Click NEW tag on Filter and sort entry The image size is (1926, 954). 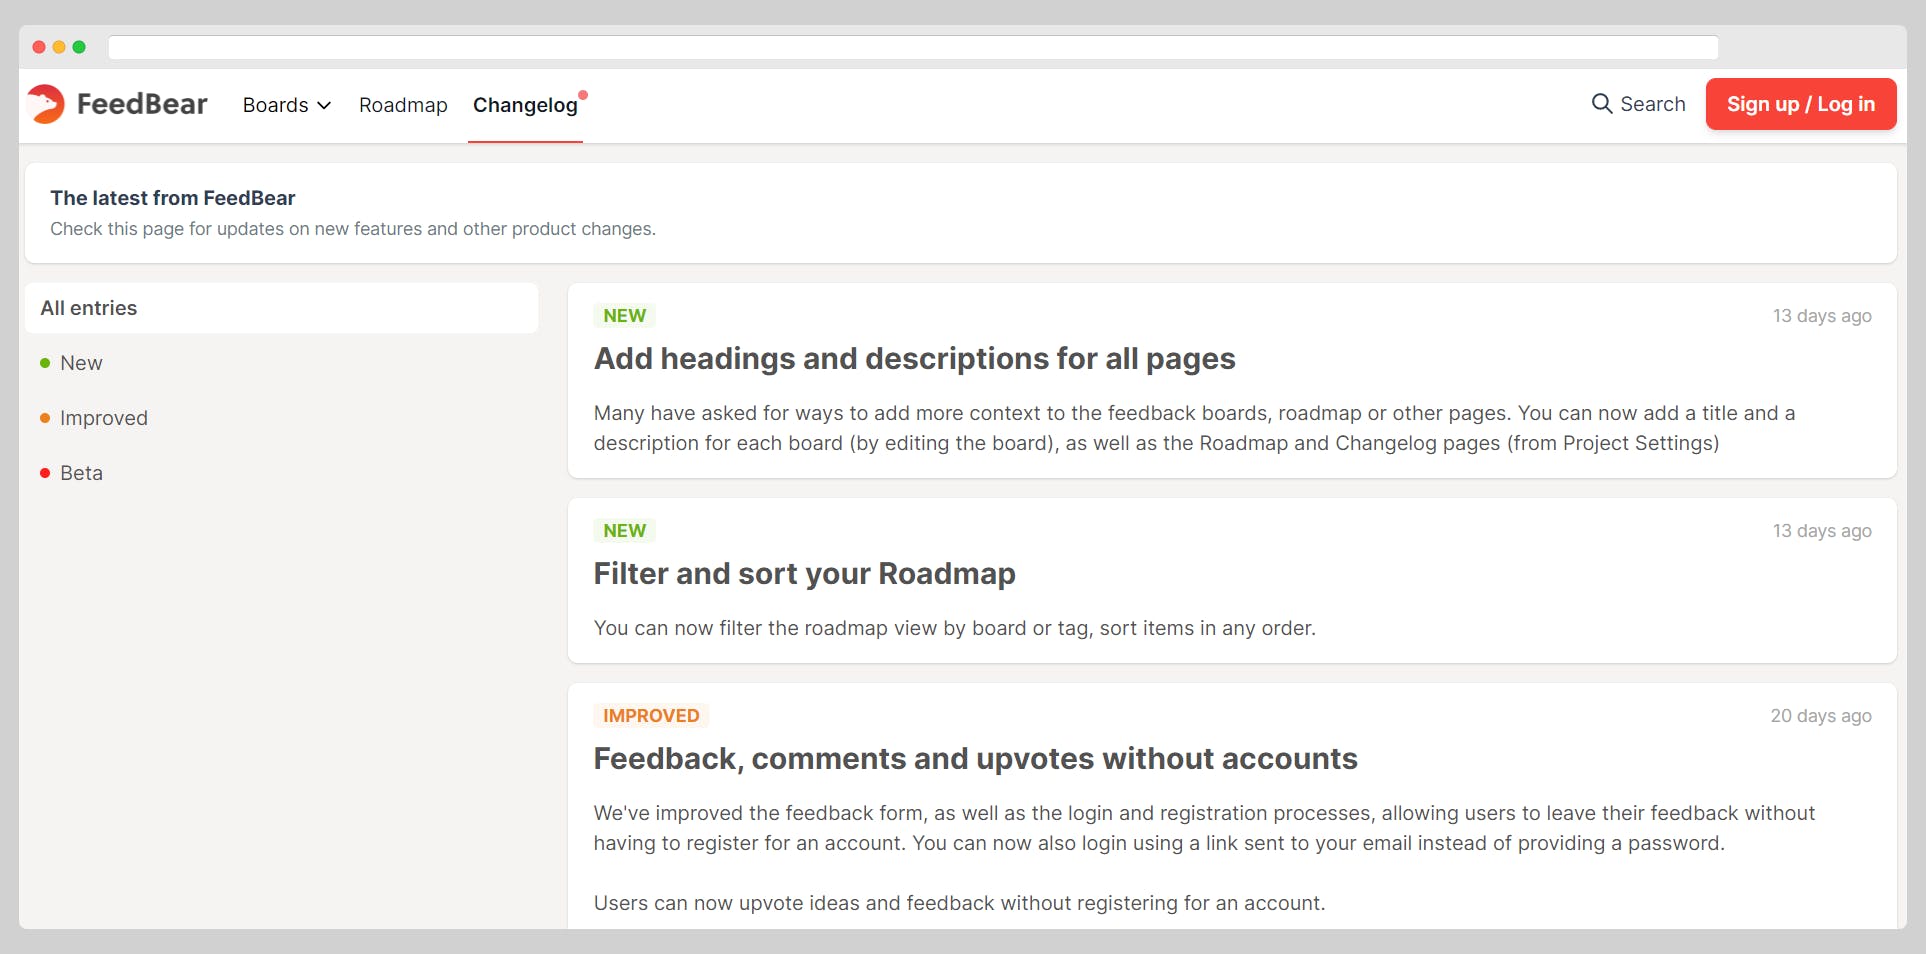pyautogui.click(x=624, y=531)
